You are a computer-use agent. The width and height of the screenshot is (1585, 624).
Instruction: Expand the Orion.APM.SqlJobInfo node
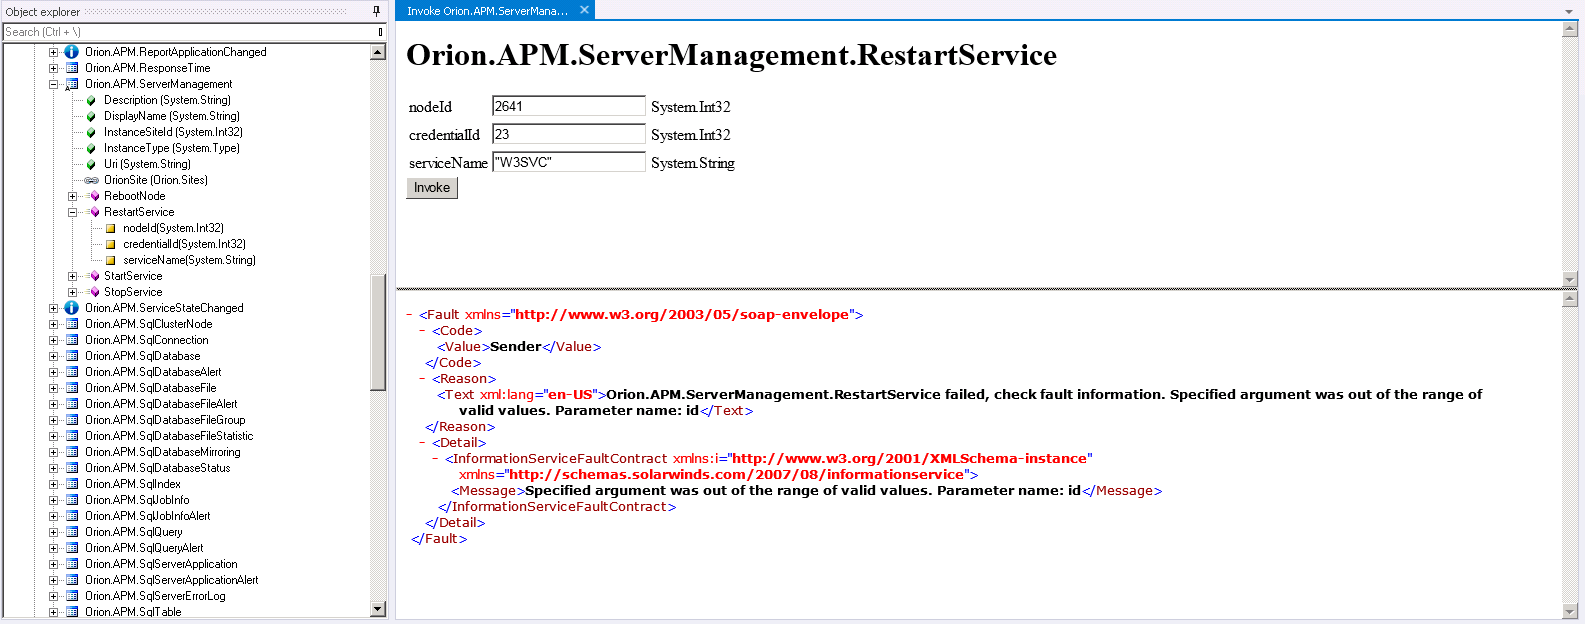coord(54,500)
